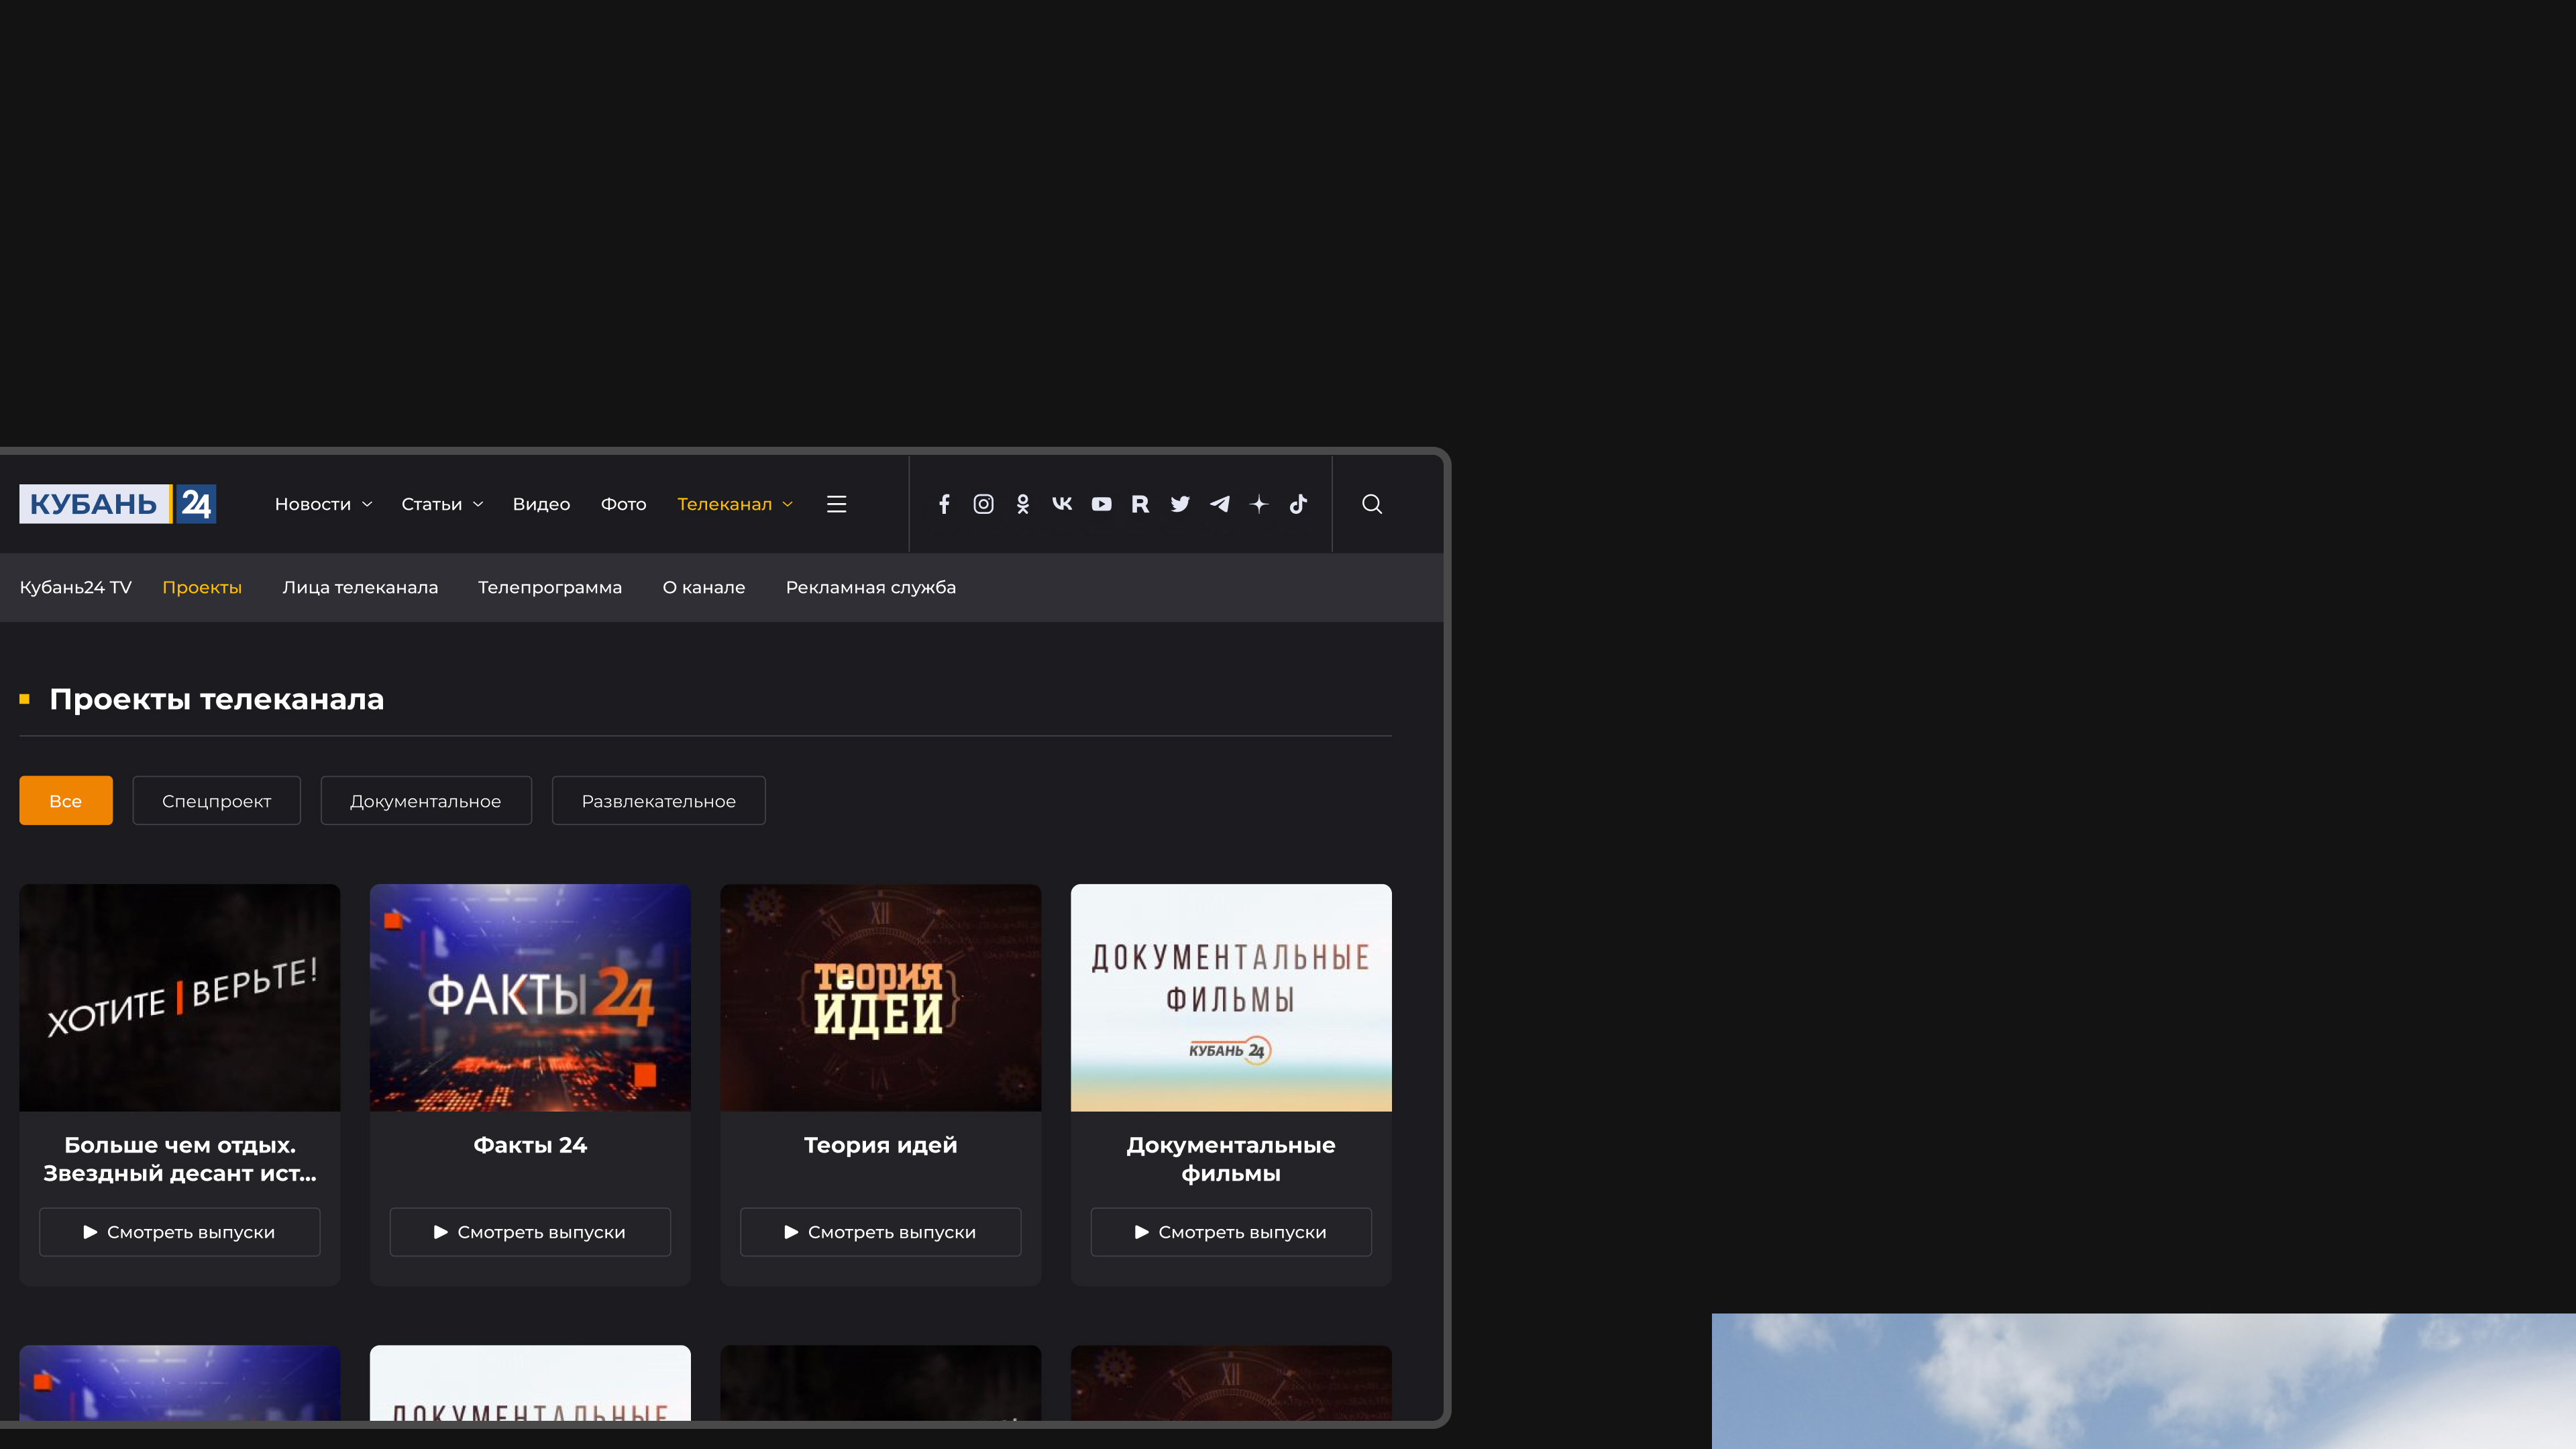This screenshot has height=1449, width=2576.
Task: Go to Кубань 24 logo homepage
Action: 118,504
